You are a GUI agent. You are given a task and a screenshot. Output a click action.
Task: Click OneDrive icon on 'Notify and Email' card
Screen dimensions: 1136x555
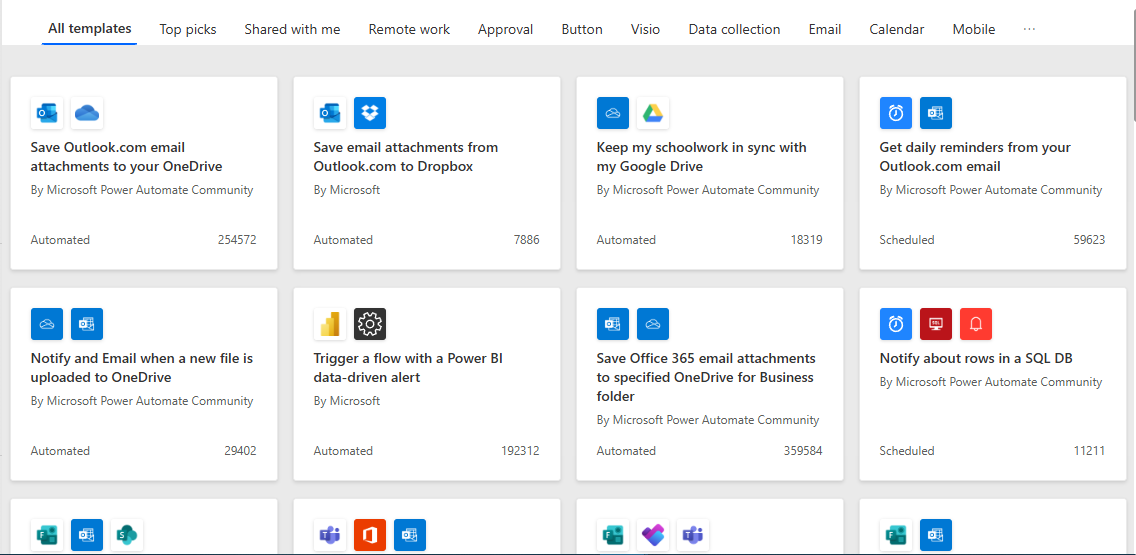[x=47, y=324]
